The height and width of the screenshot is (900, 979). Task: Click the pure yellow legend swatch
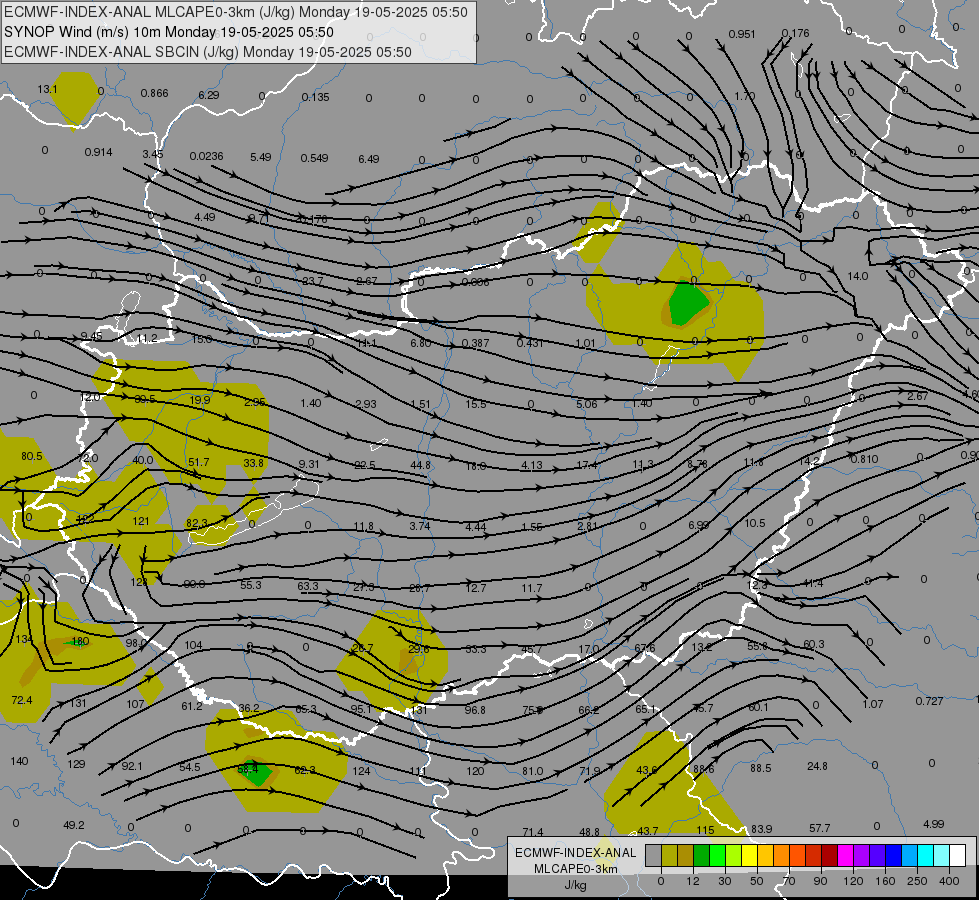coord(749,855)
